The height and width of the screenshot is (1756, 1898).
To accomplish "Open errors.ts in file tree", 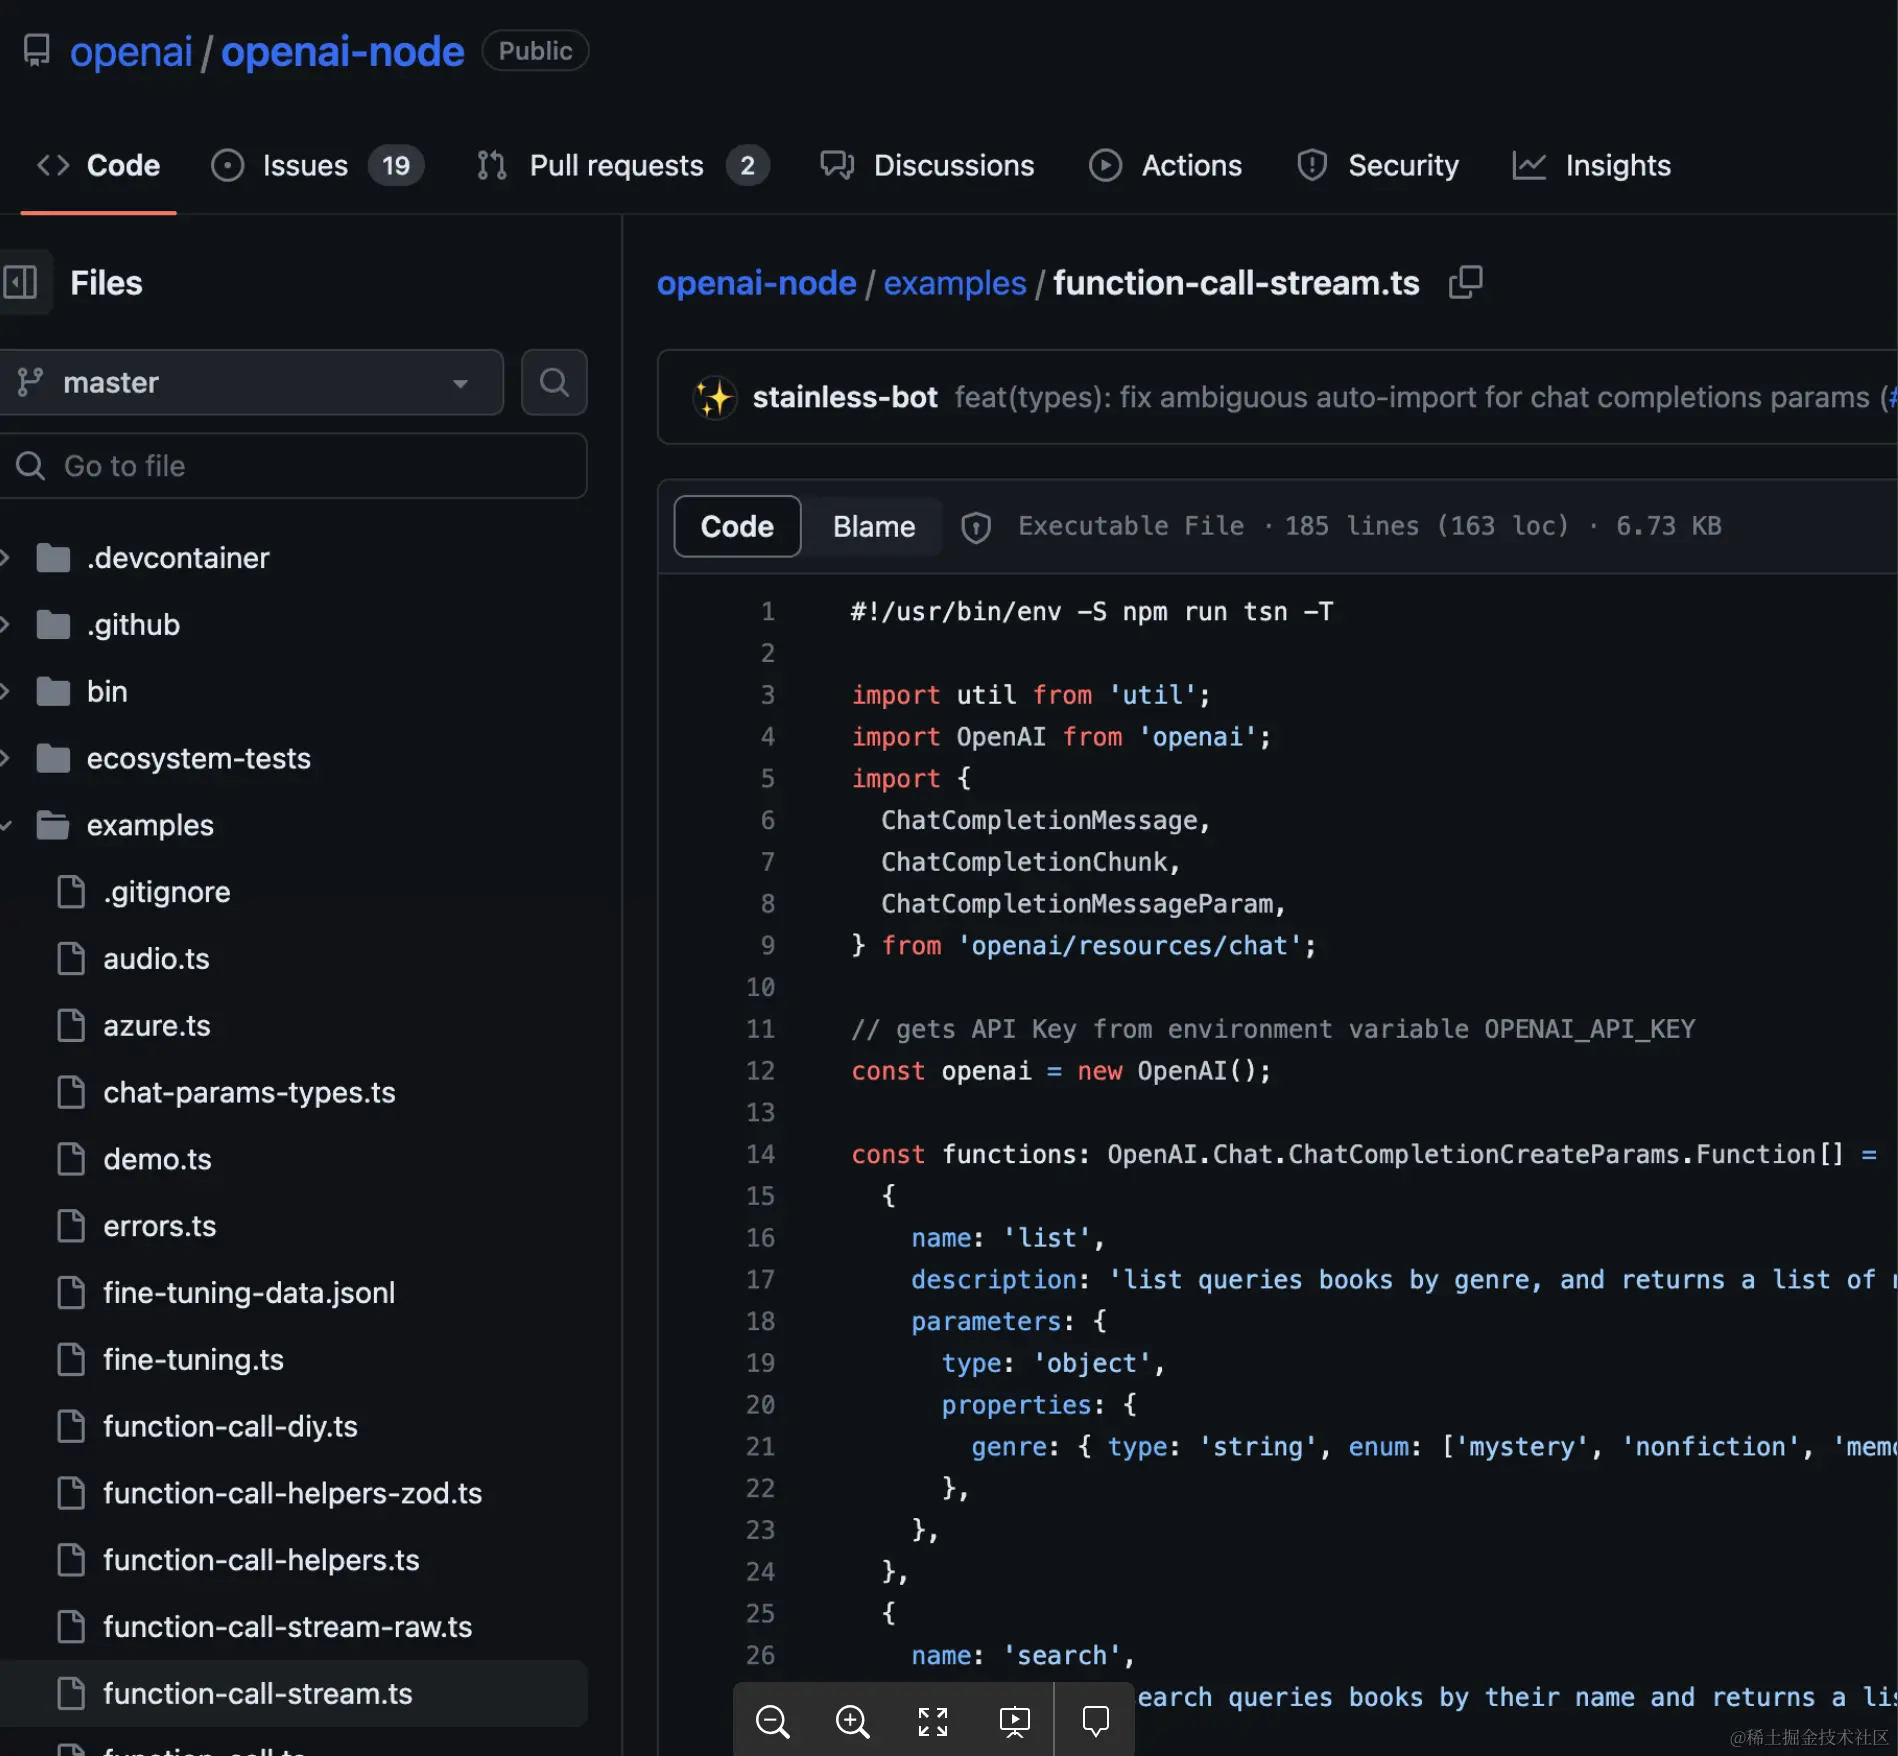I will [x=160, y=1227].
